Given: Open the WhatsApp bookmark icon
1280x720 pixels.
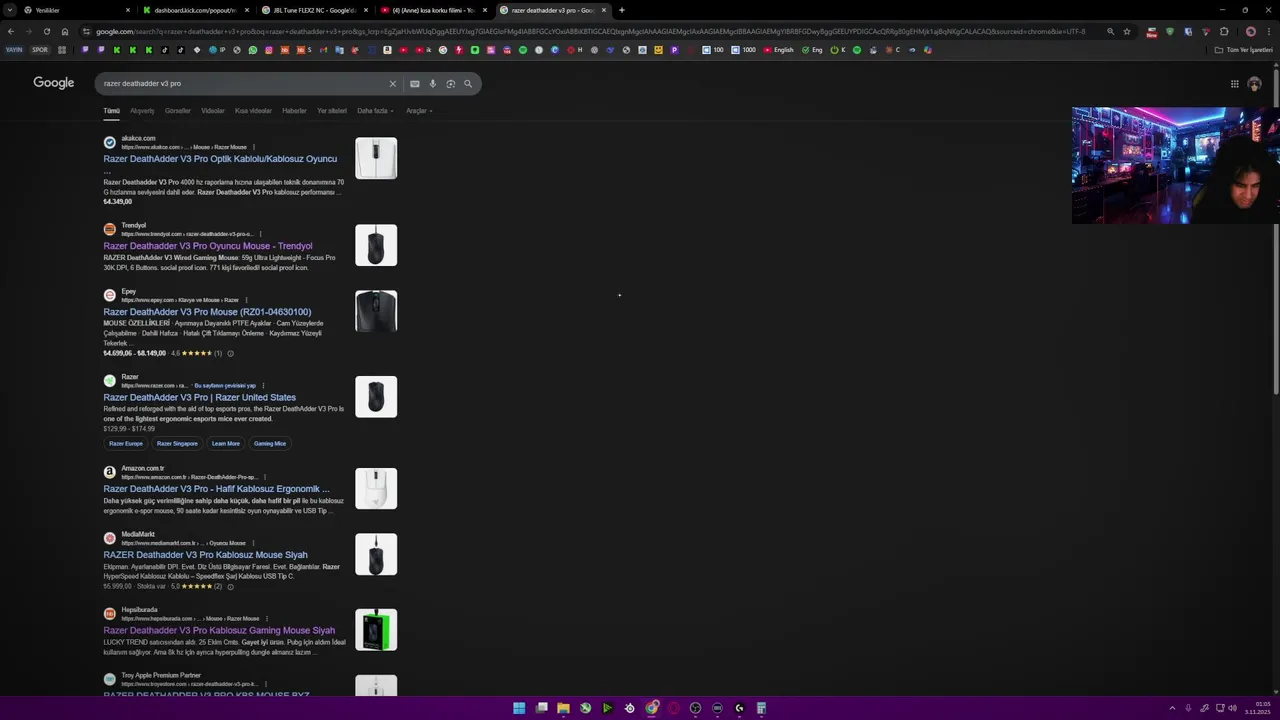Looking at the screenshot, I should click(x=253, y=50).
